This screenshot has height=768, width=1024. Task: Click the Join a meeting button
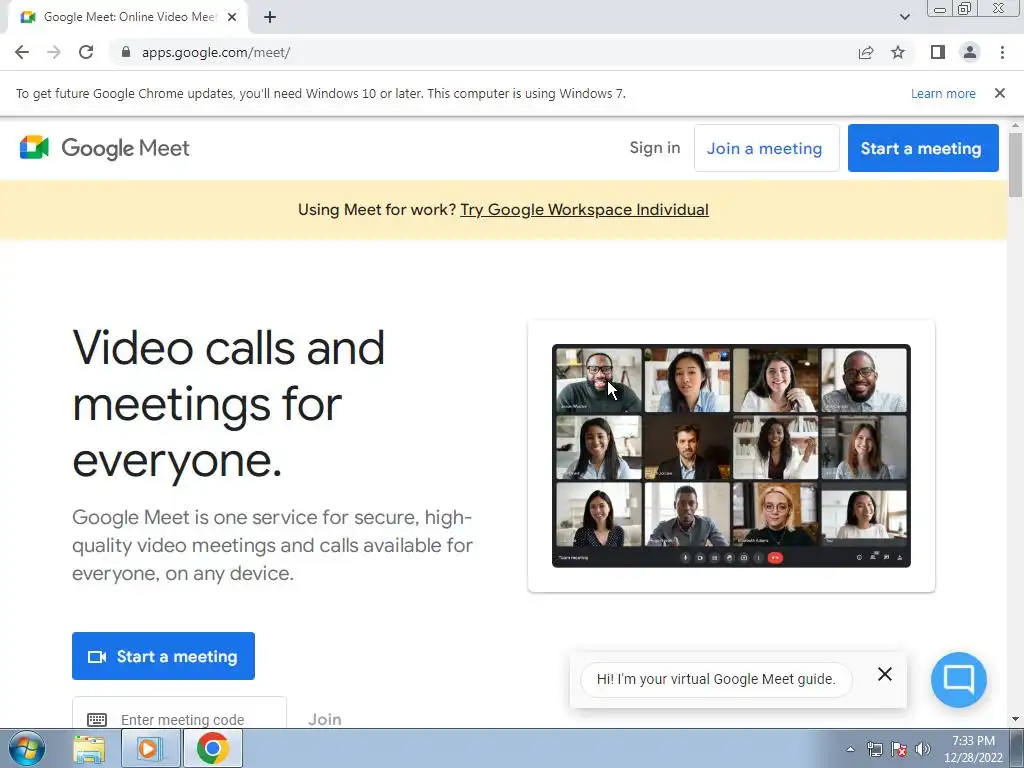pos(766,148)
